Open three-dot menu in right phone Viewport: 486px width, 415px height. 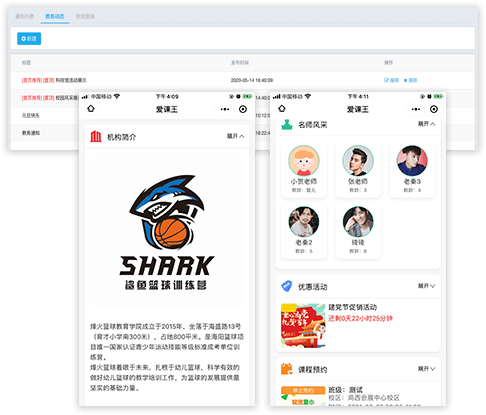tap(416, 109)
